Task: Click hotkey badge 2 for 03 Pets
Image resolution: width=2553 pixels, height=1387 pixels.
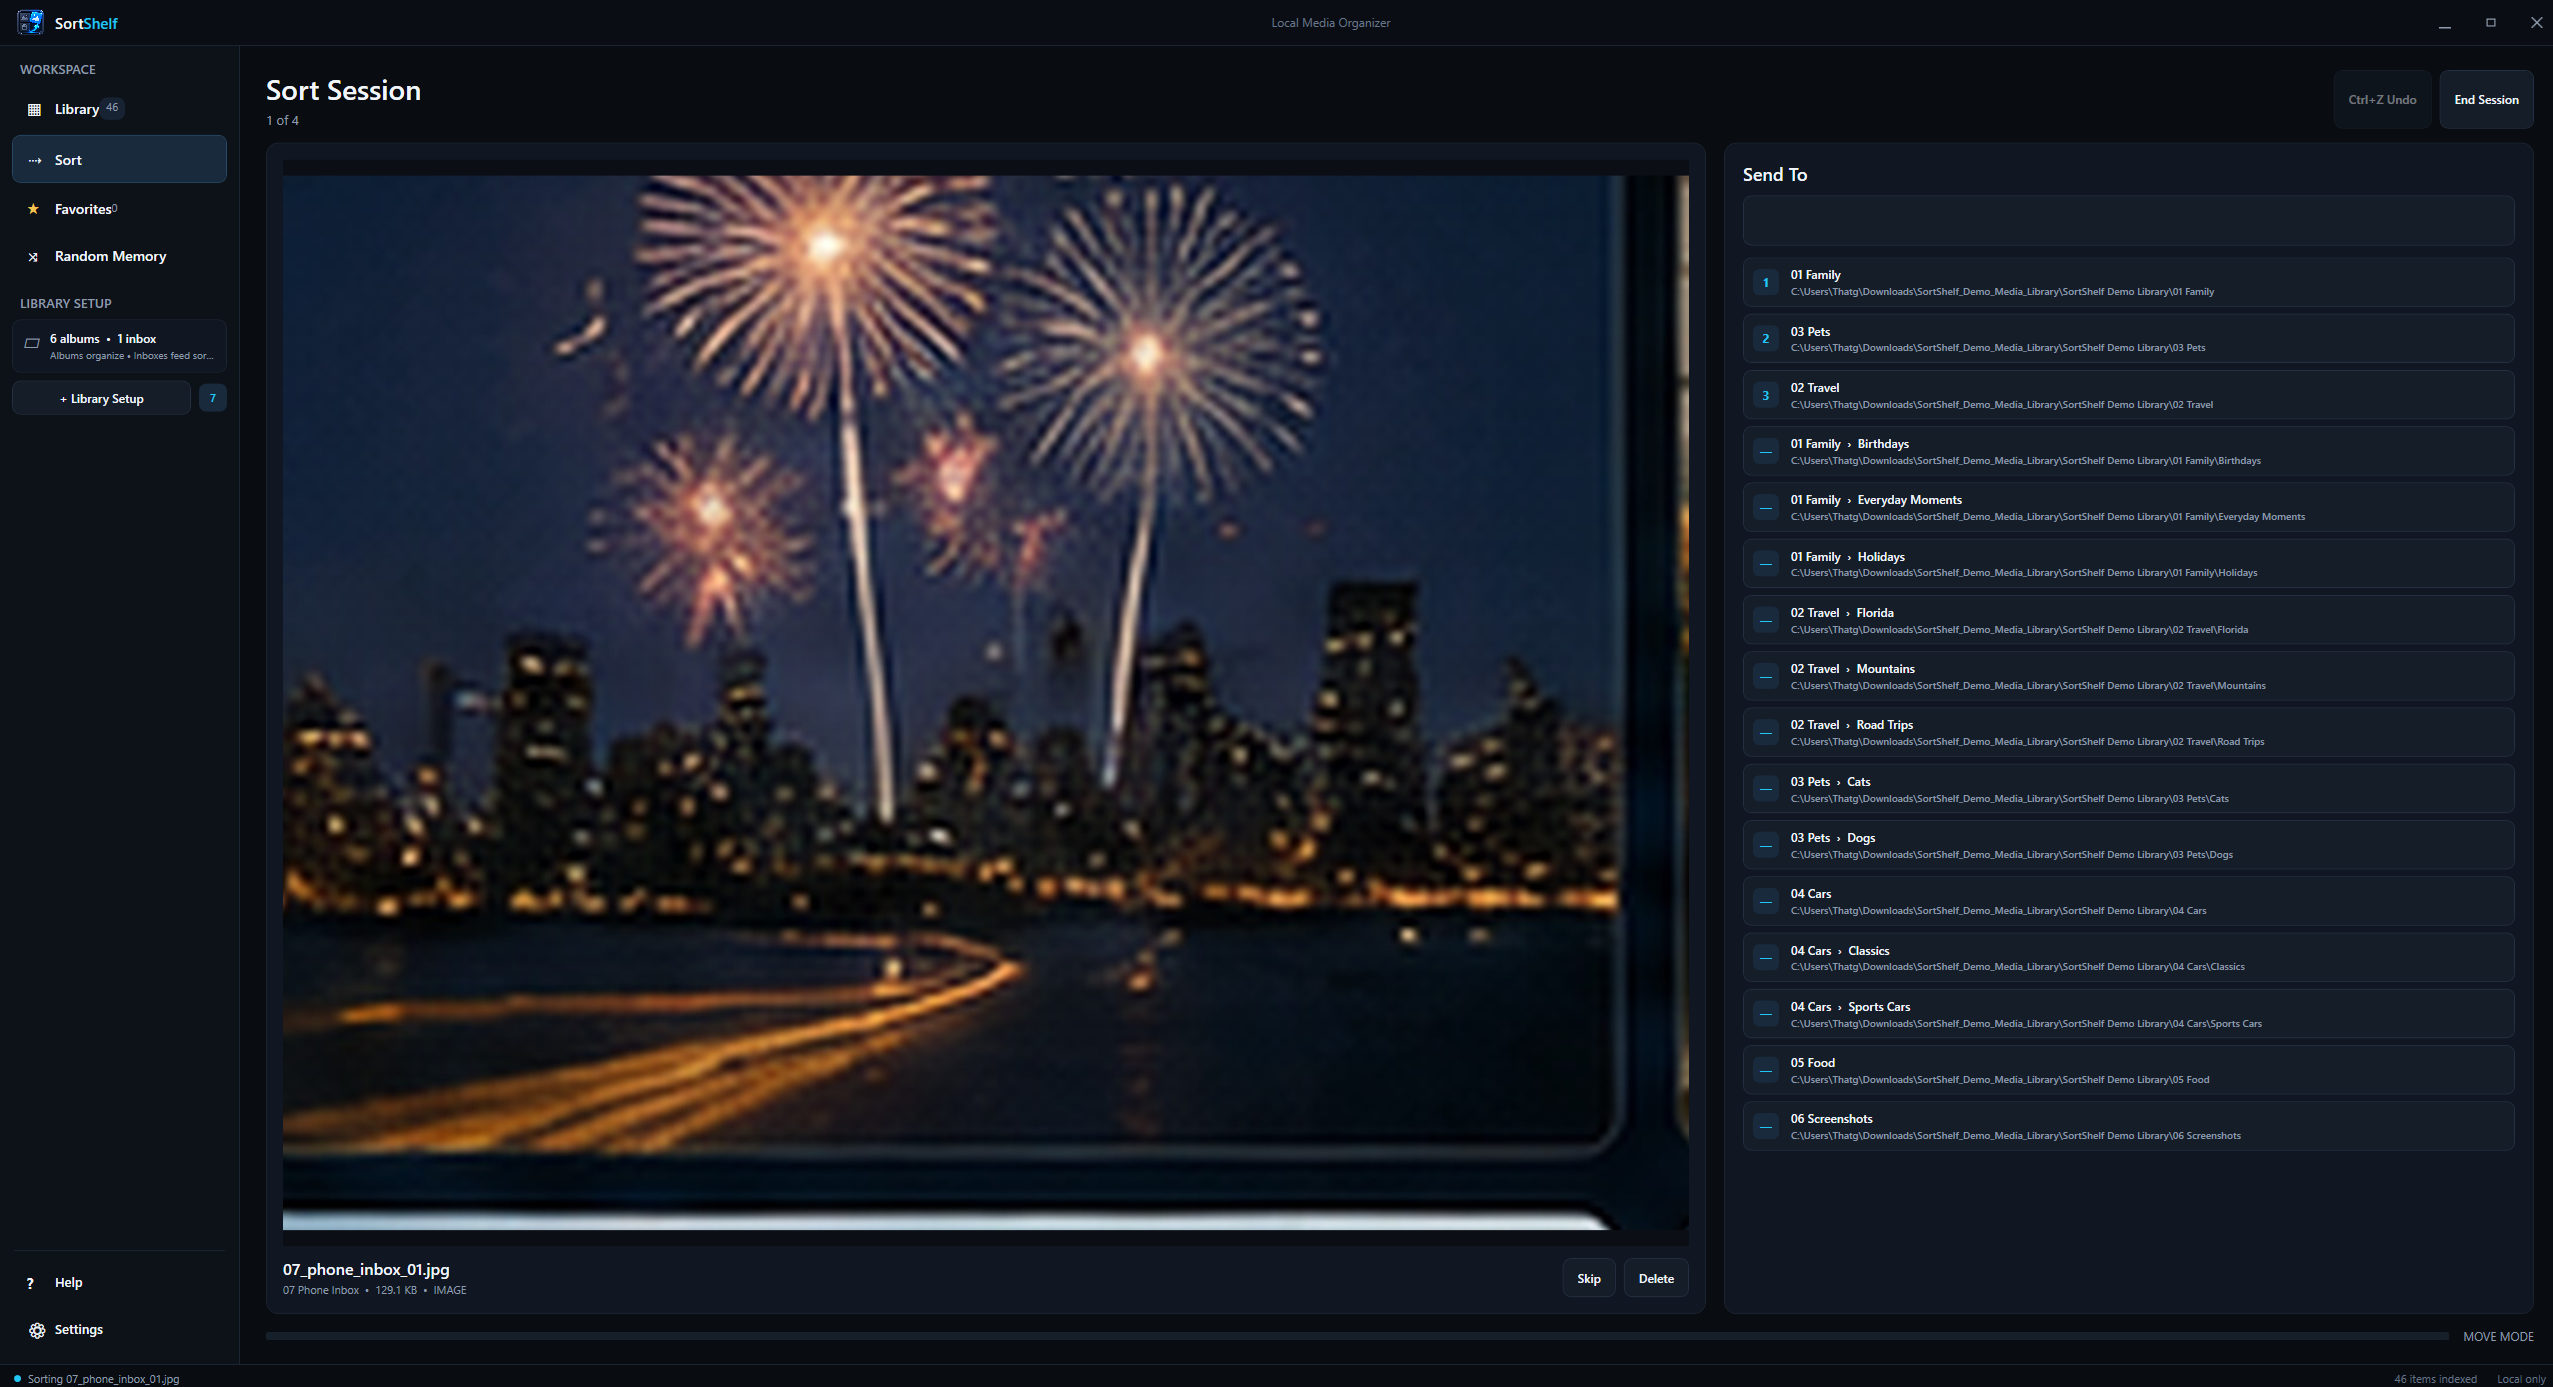Action: pos(1765,339)
